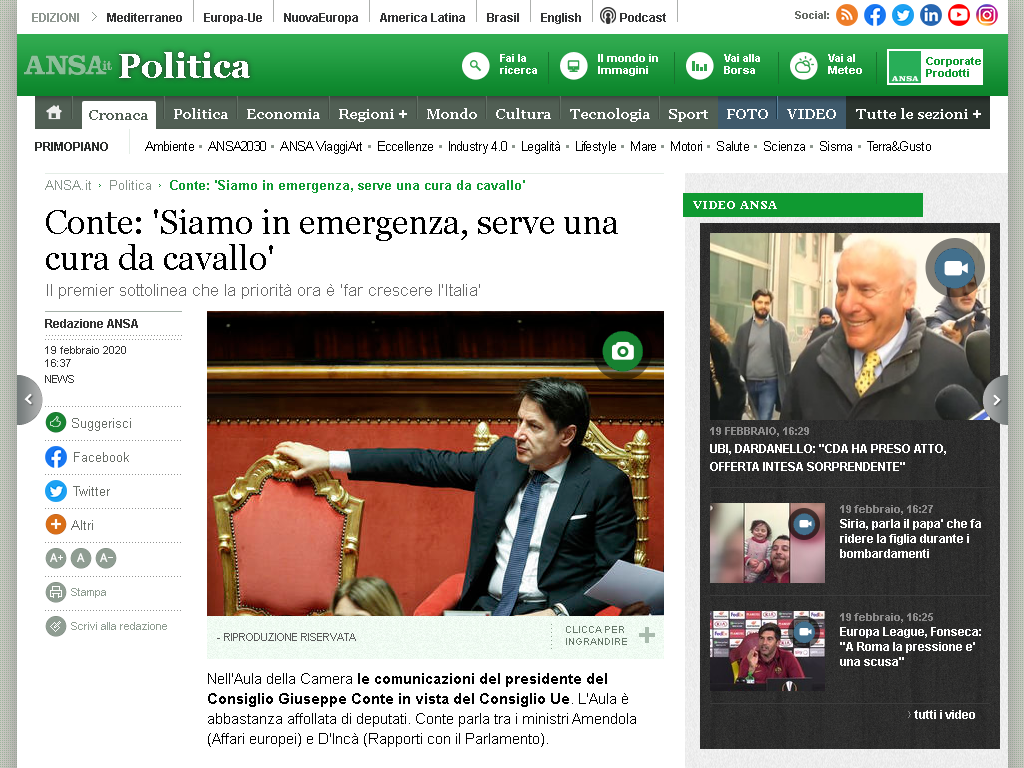Viewport: 1024px width, 768px height.
Task: Open the Sport section
Action: click(688, 114)
